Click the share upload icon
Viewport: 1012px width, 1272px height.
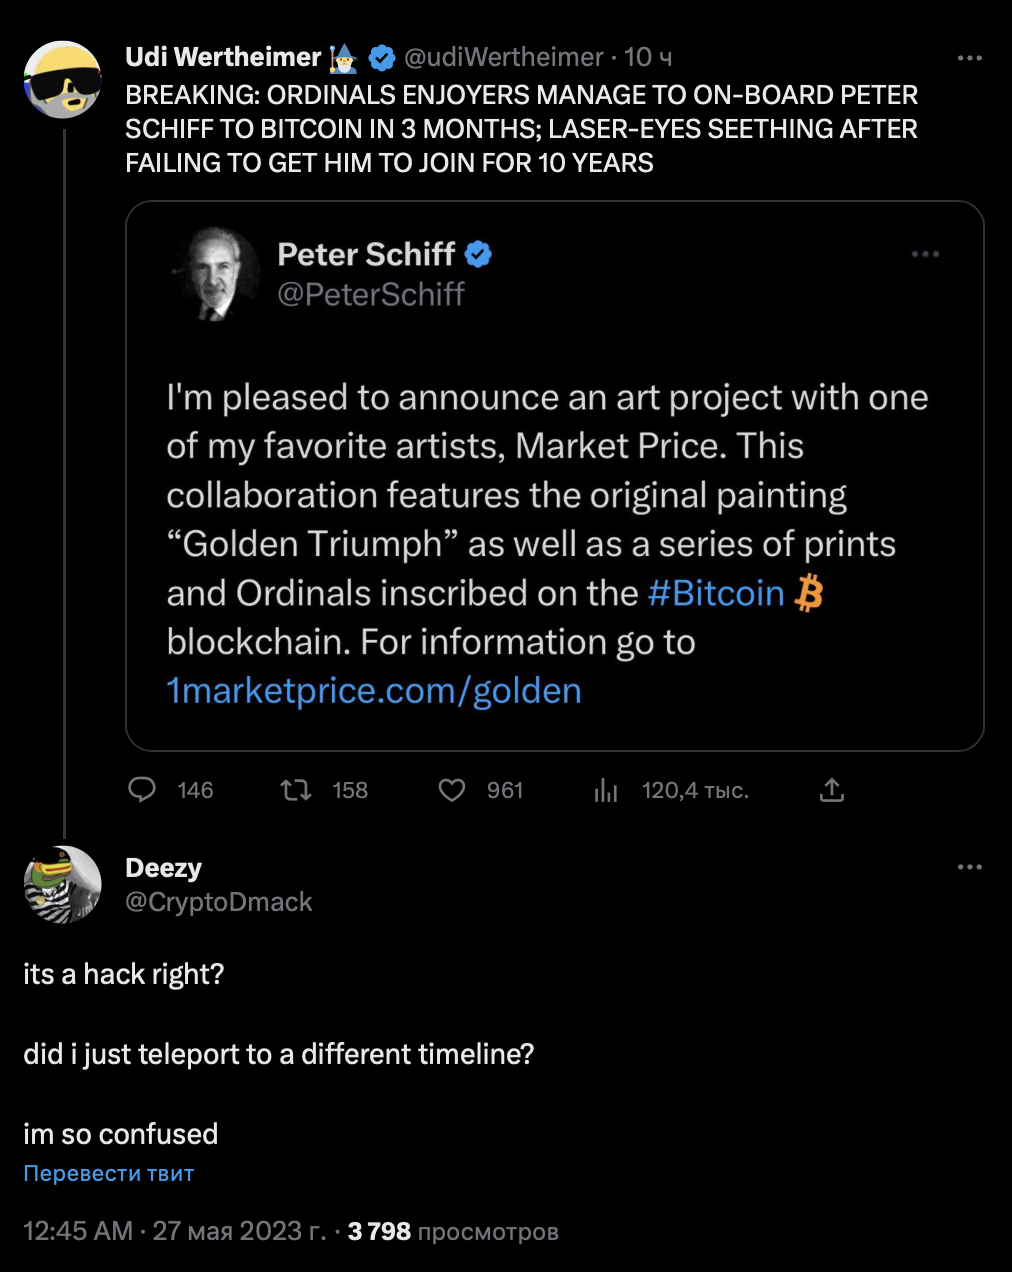coord(832,790)
